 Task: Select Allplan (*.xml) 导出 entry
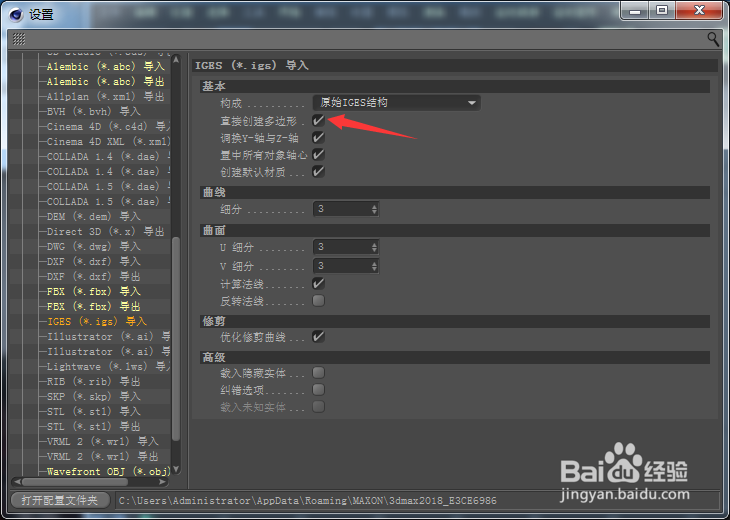106,96
